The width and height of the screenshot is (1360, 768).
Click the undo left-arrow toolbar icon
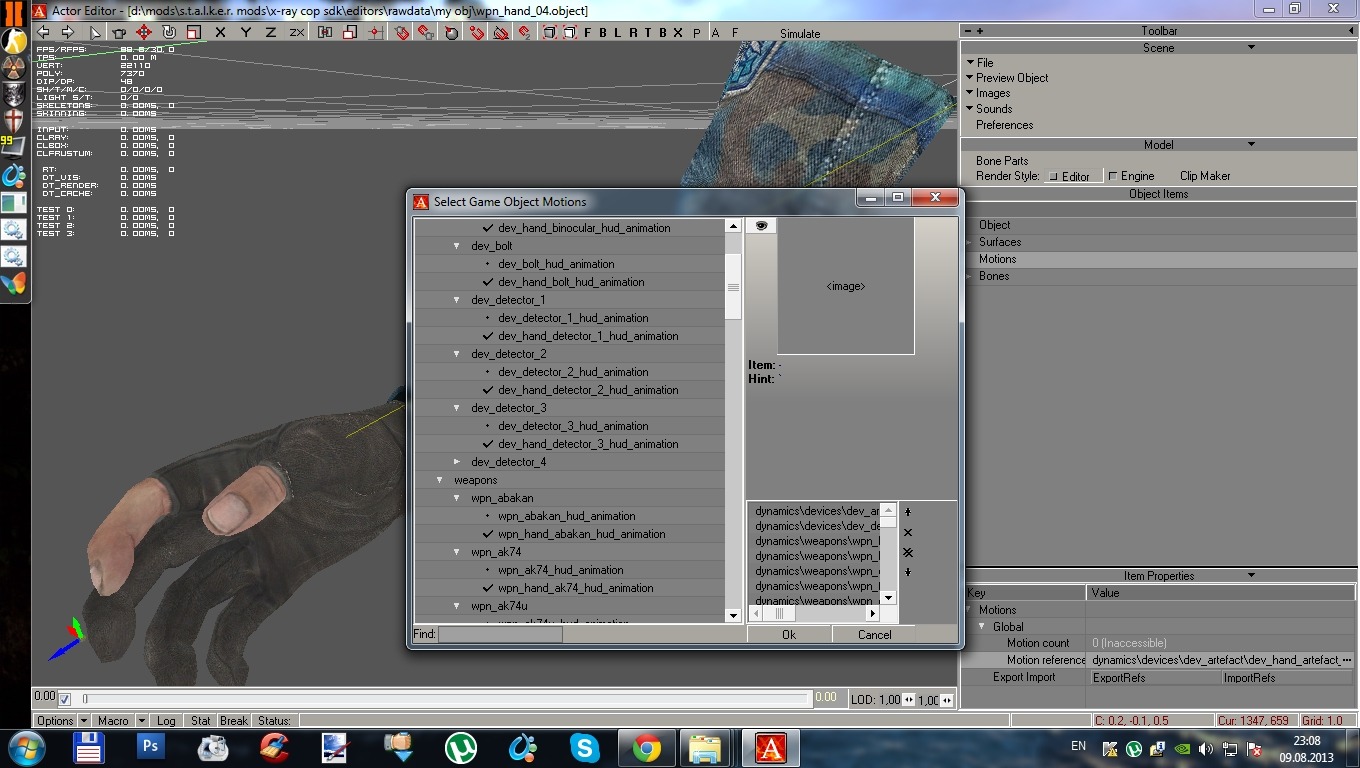click(43, 32)
